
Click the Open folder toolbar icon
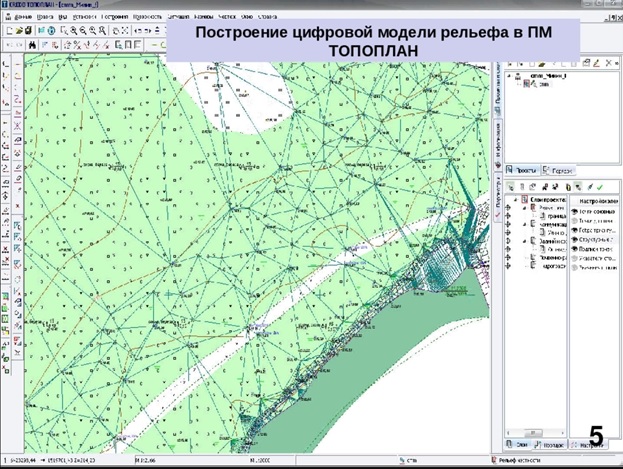click(x=19, y=31)
